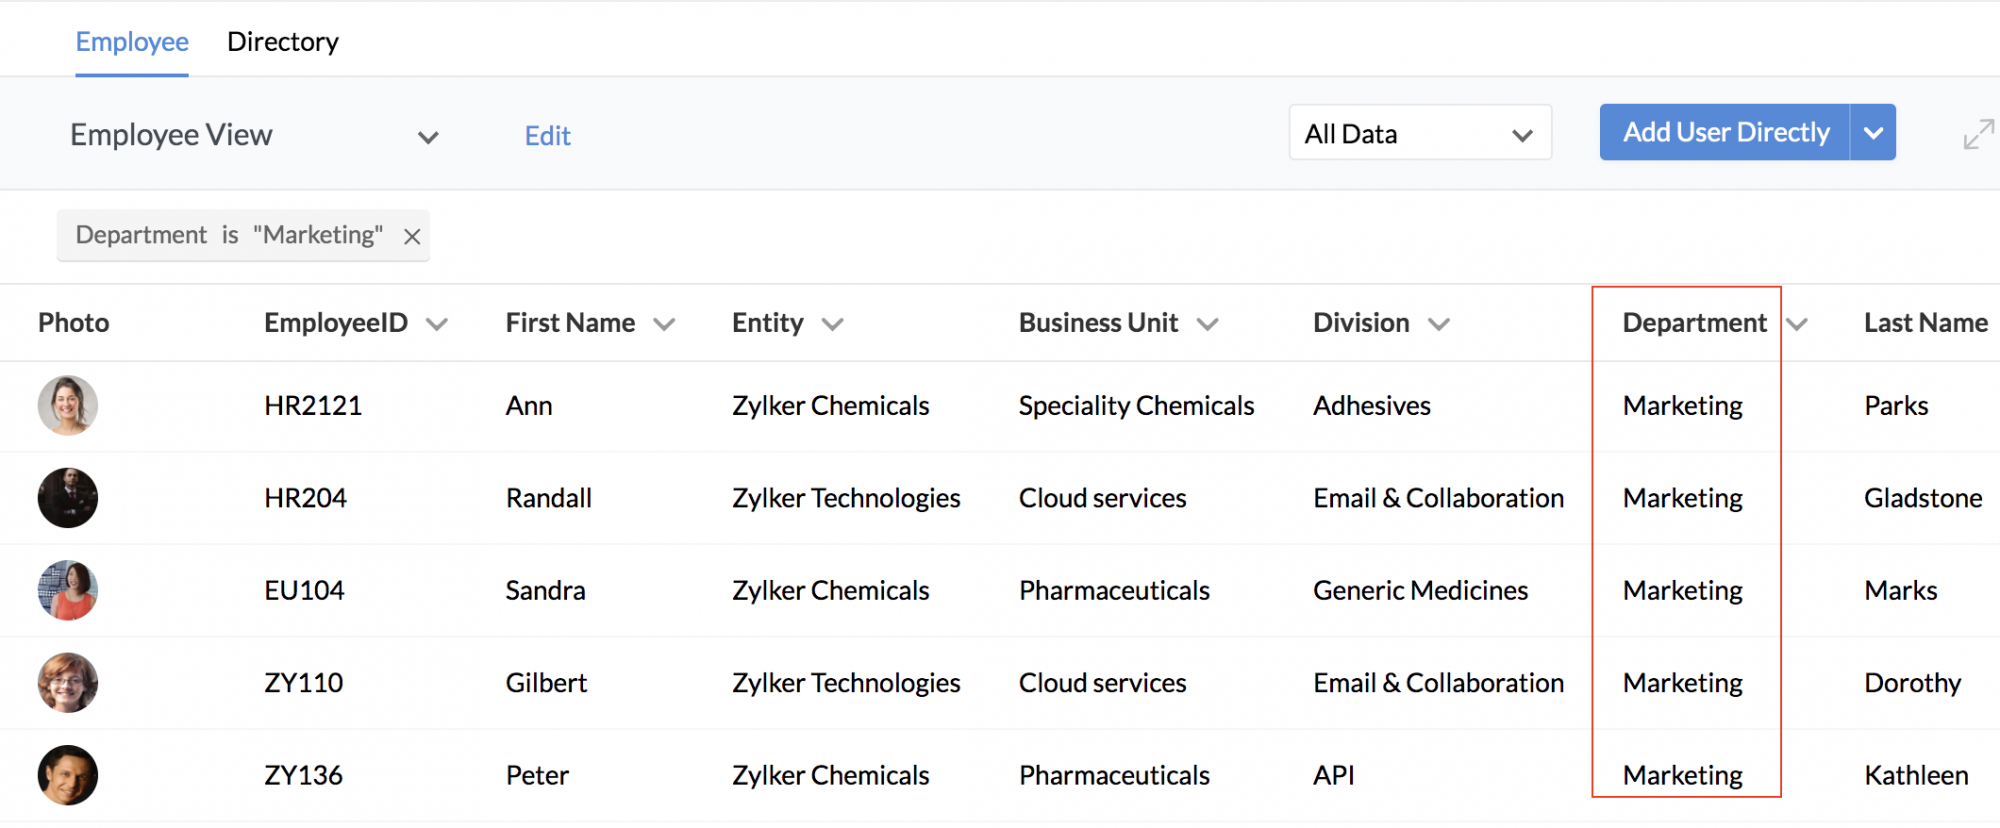Click Email & Collaboration in Randall's row
The width and height of the screenshot is (2000, 828).
(1438, 498)
